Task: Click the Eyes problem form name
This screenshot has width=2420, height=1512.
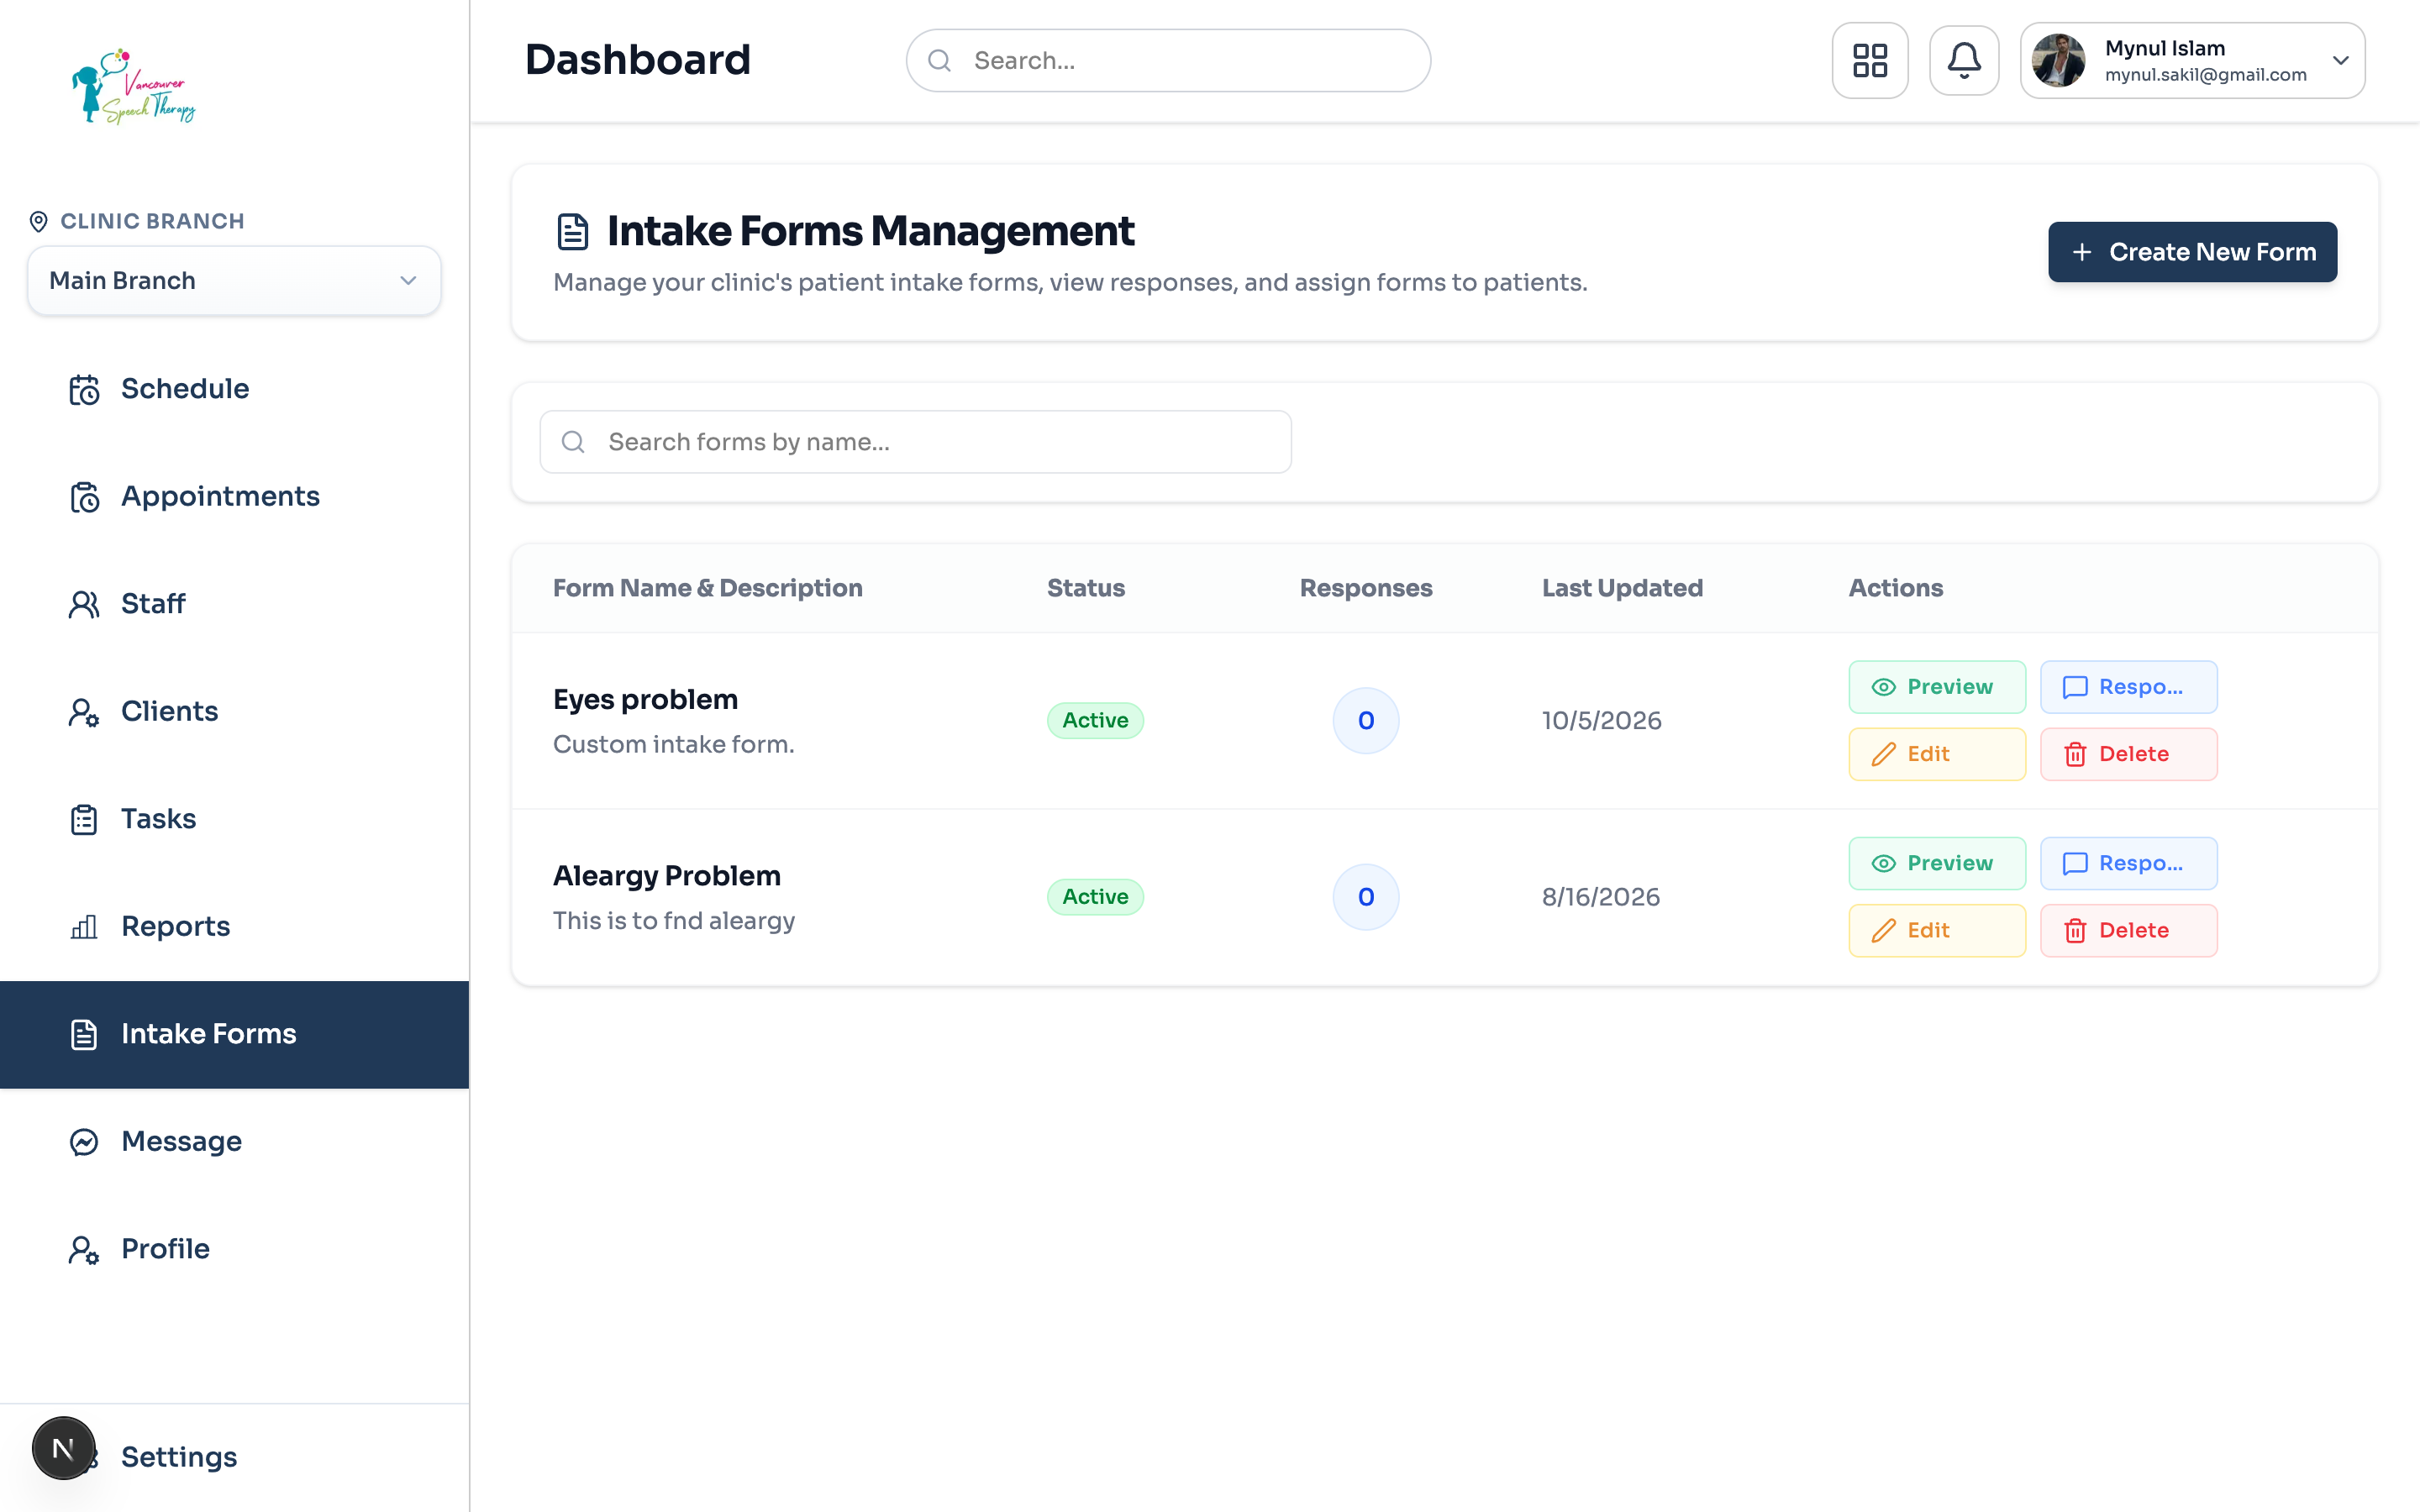Action: coord(645,699)
